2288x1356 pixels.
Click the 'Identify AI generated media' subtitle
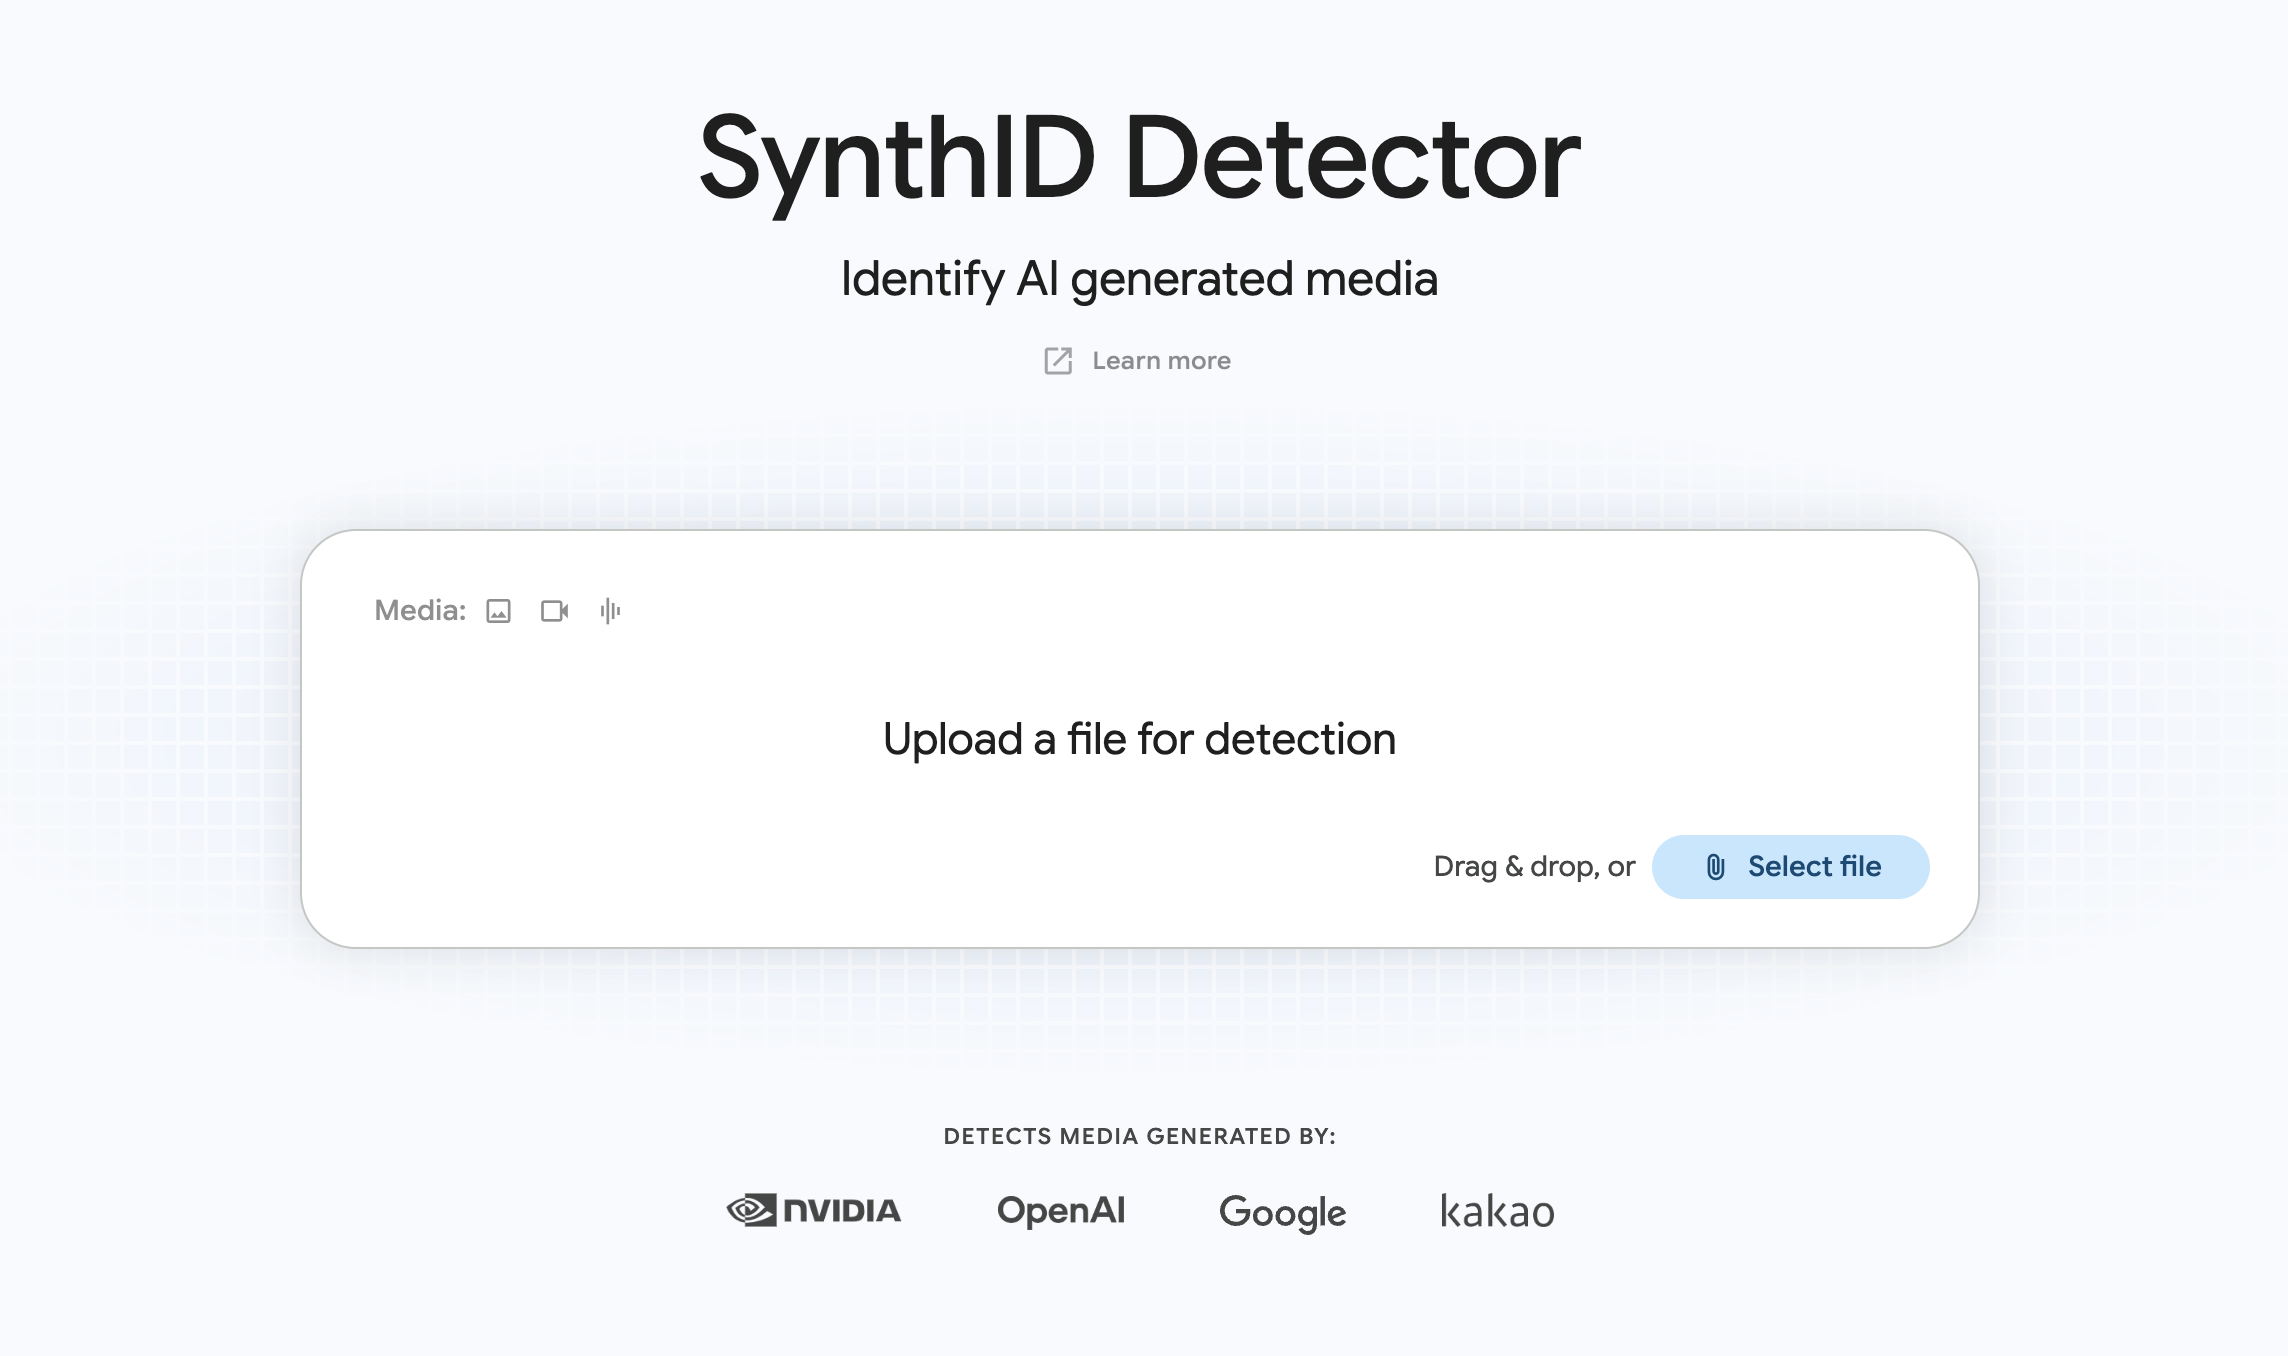pyautogui.click(x=1139, y=279)
